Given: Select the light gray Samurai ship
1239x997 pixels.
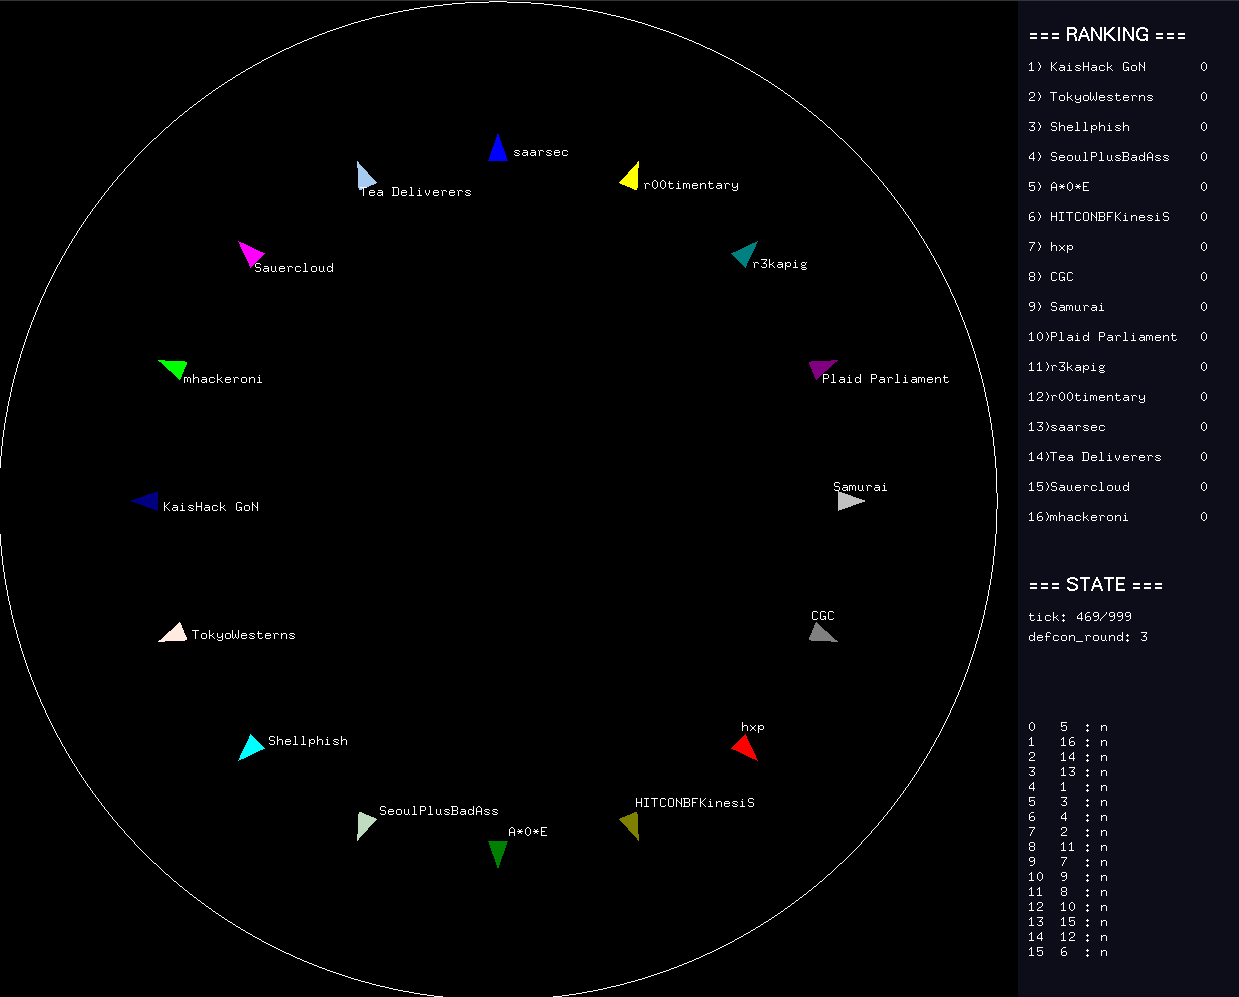Looking at the screenshot, I should tap(849, 501).
